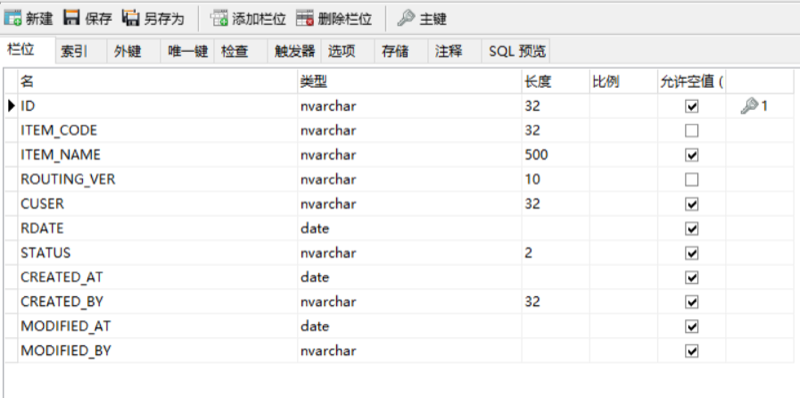Edit length 2 for STATUS

tap(555, 253)
